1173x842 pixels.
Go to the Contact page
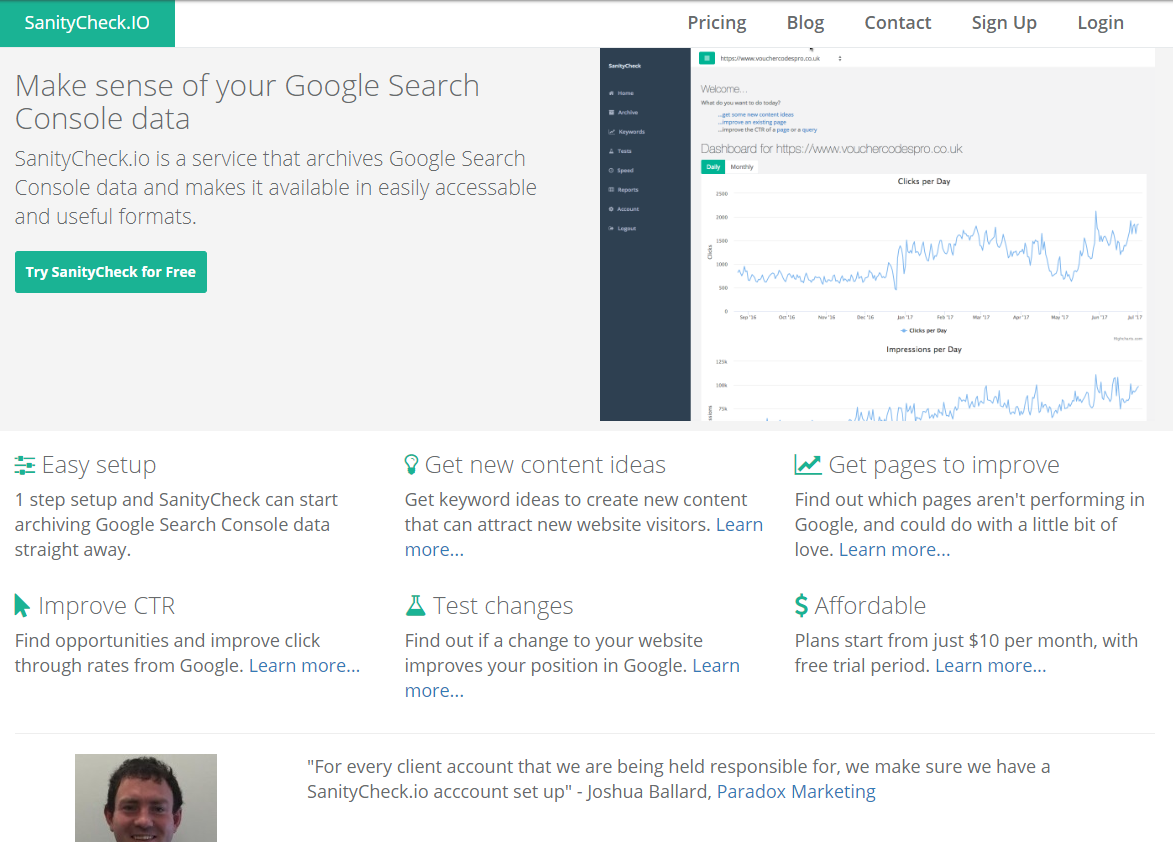pos(898,23)
